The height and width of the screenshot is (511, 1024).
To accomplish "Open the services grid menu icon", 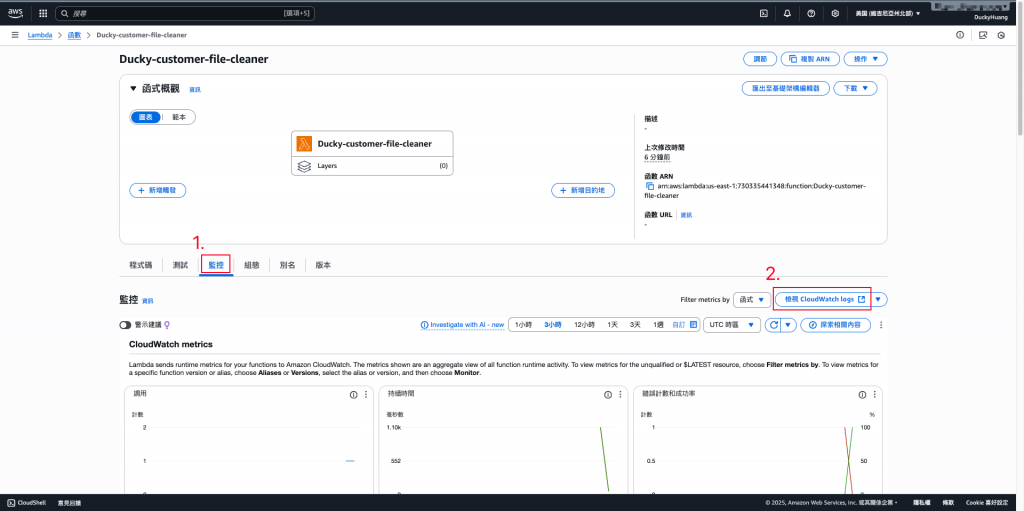I will point(43,13).
